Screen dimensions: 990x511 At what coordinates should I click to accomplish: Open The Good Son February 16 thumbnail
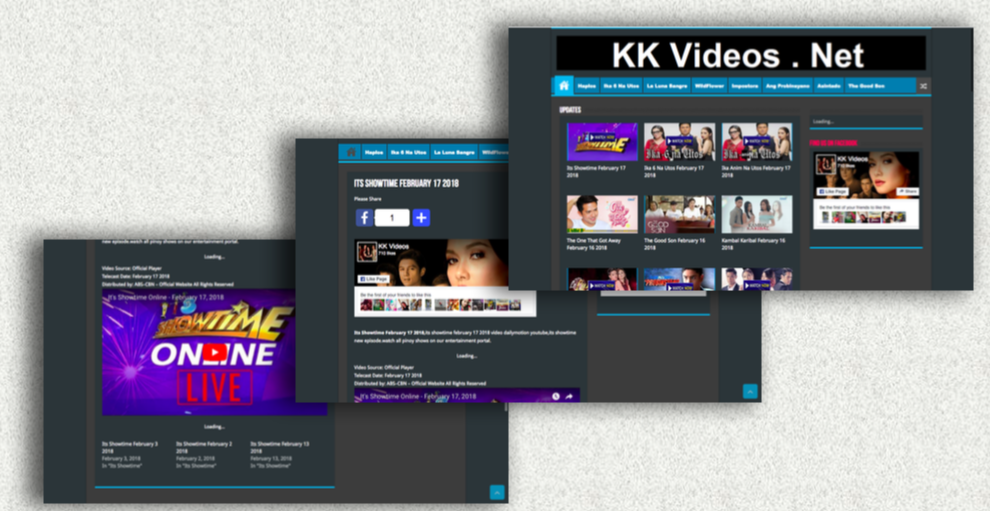pos(679,214)
